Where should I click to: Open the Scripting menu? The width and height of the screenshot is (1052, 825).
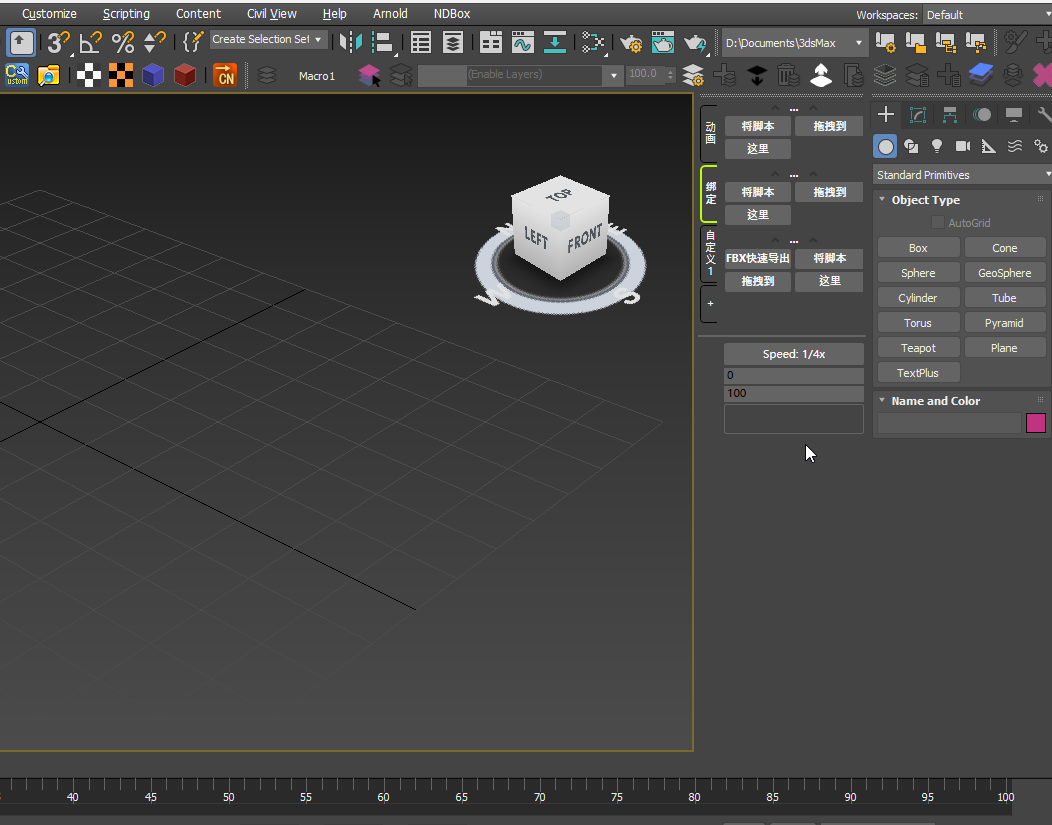point(126,13)
